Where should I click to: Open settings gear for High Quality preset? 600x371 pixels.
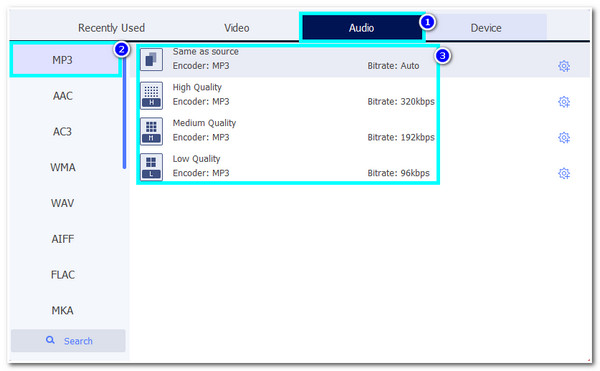[564, 102]
